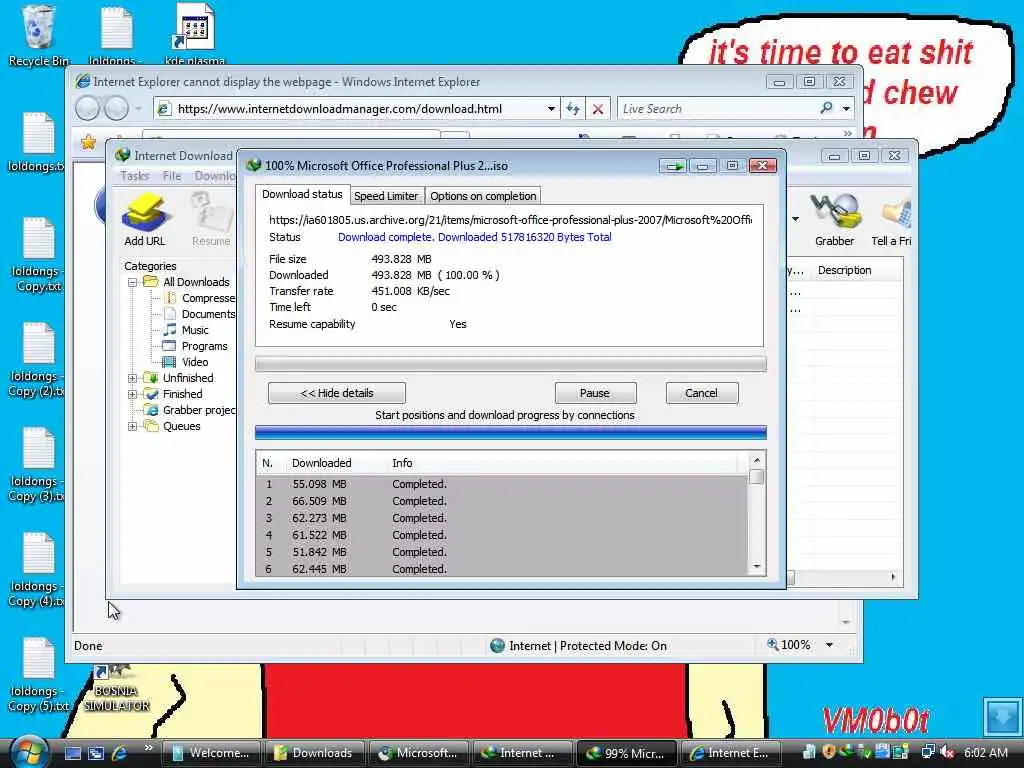Open the IE address bar dropdown

[552, 109]
